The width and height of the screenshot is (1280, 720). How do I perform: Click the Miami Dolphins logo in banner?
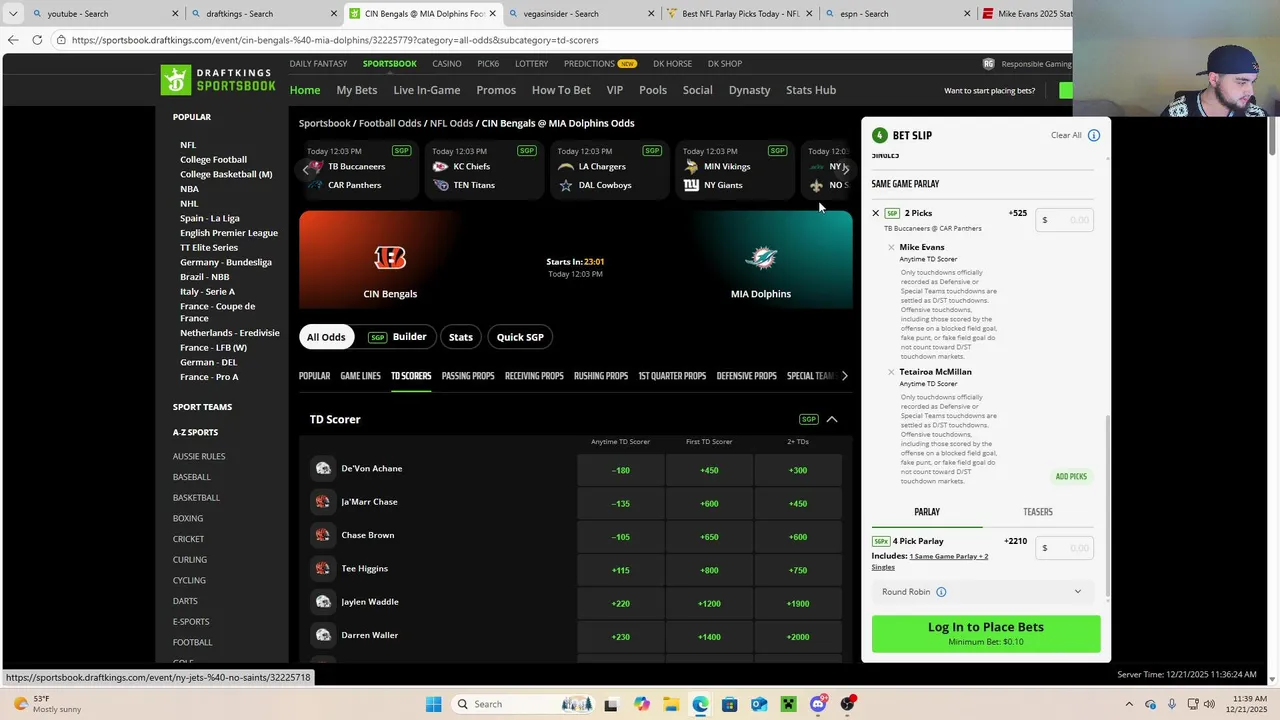(761, 258)
